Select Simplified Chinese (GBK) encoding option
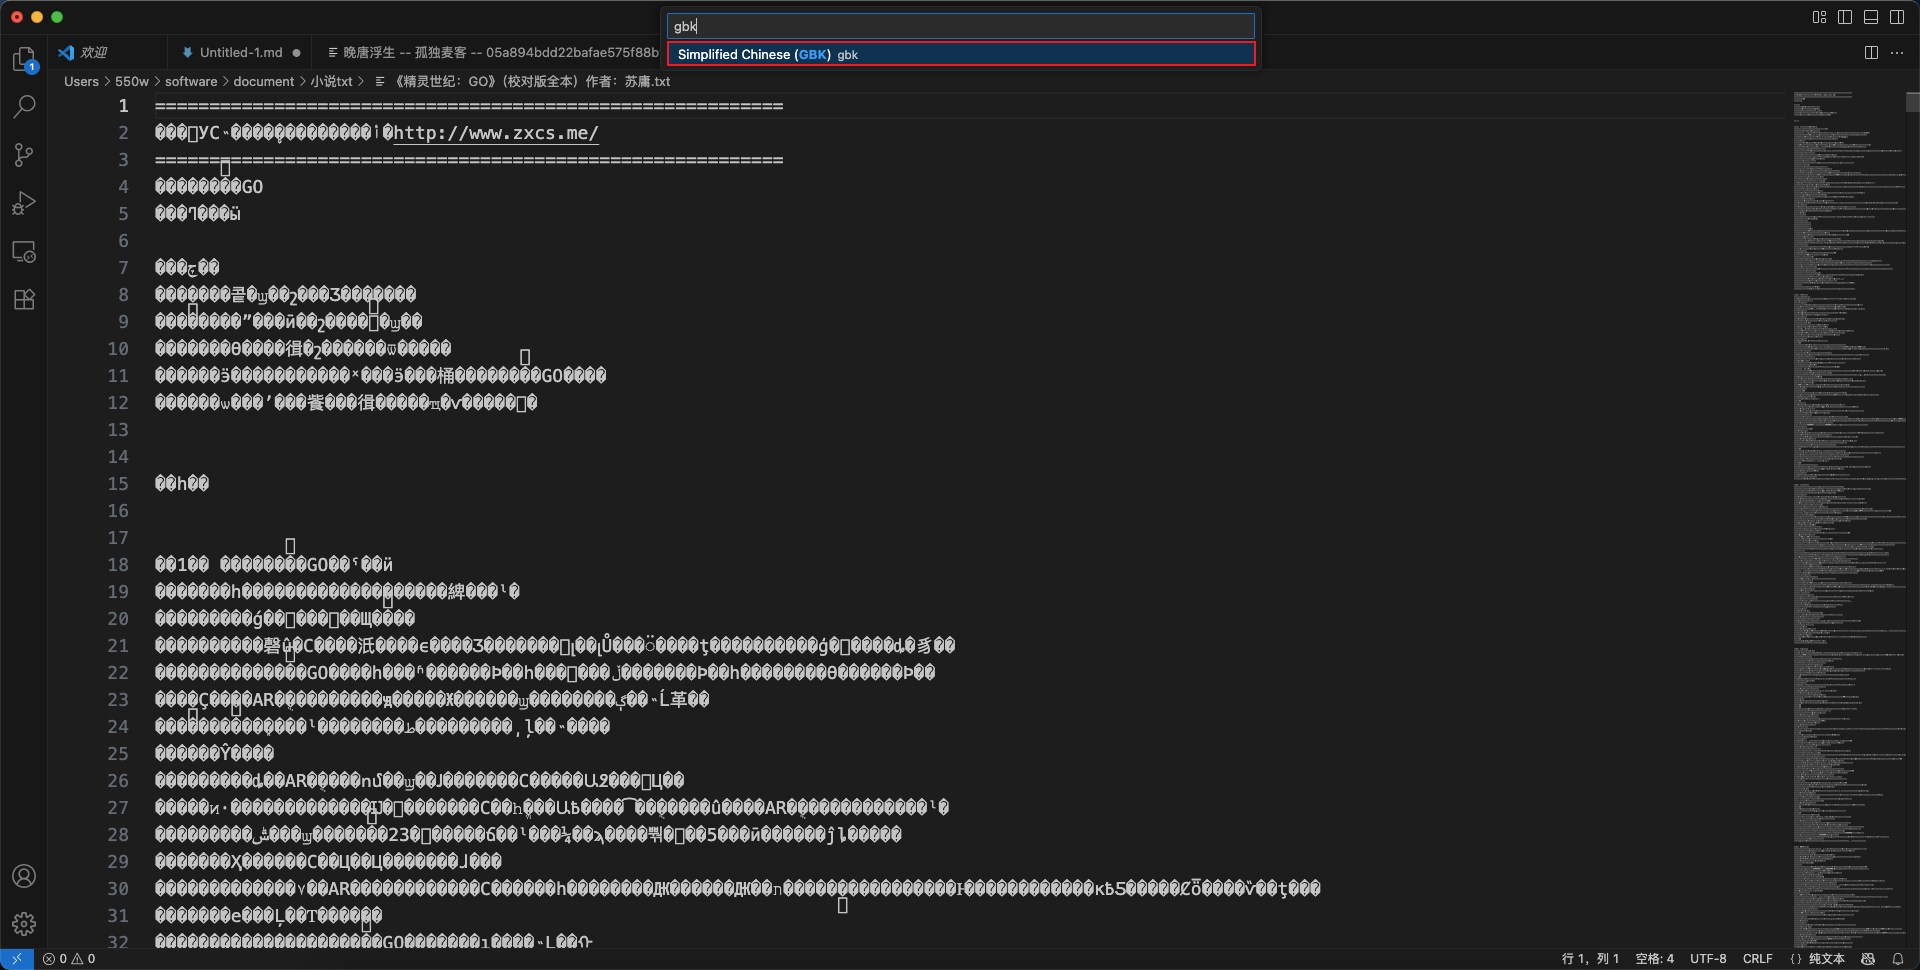This screenshot has width=1920, height=970. [x=960, y=54]
